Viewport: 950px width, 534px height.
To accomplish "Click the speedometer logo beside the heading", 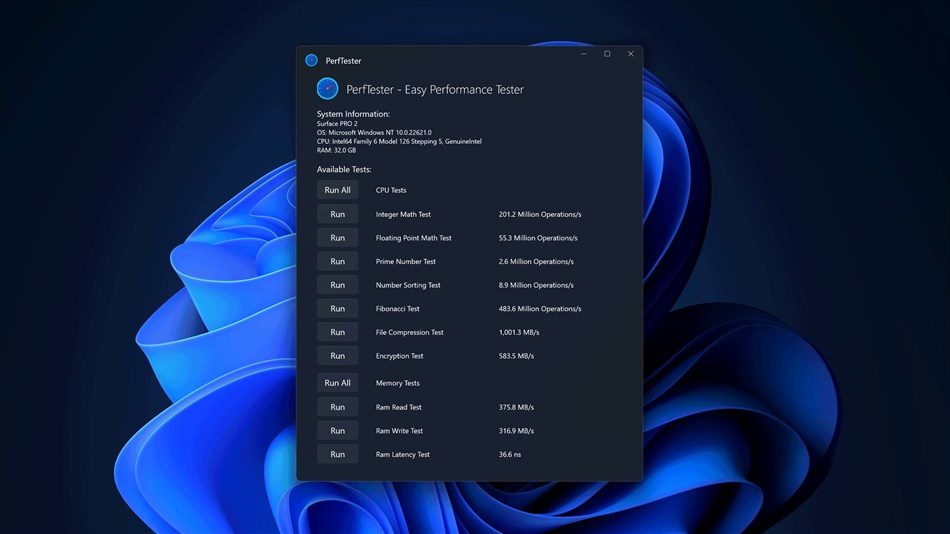I will (327, 88).
